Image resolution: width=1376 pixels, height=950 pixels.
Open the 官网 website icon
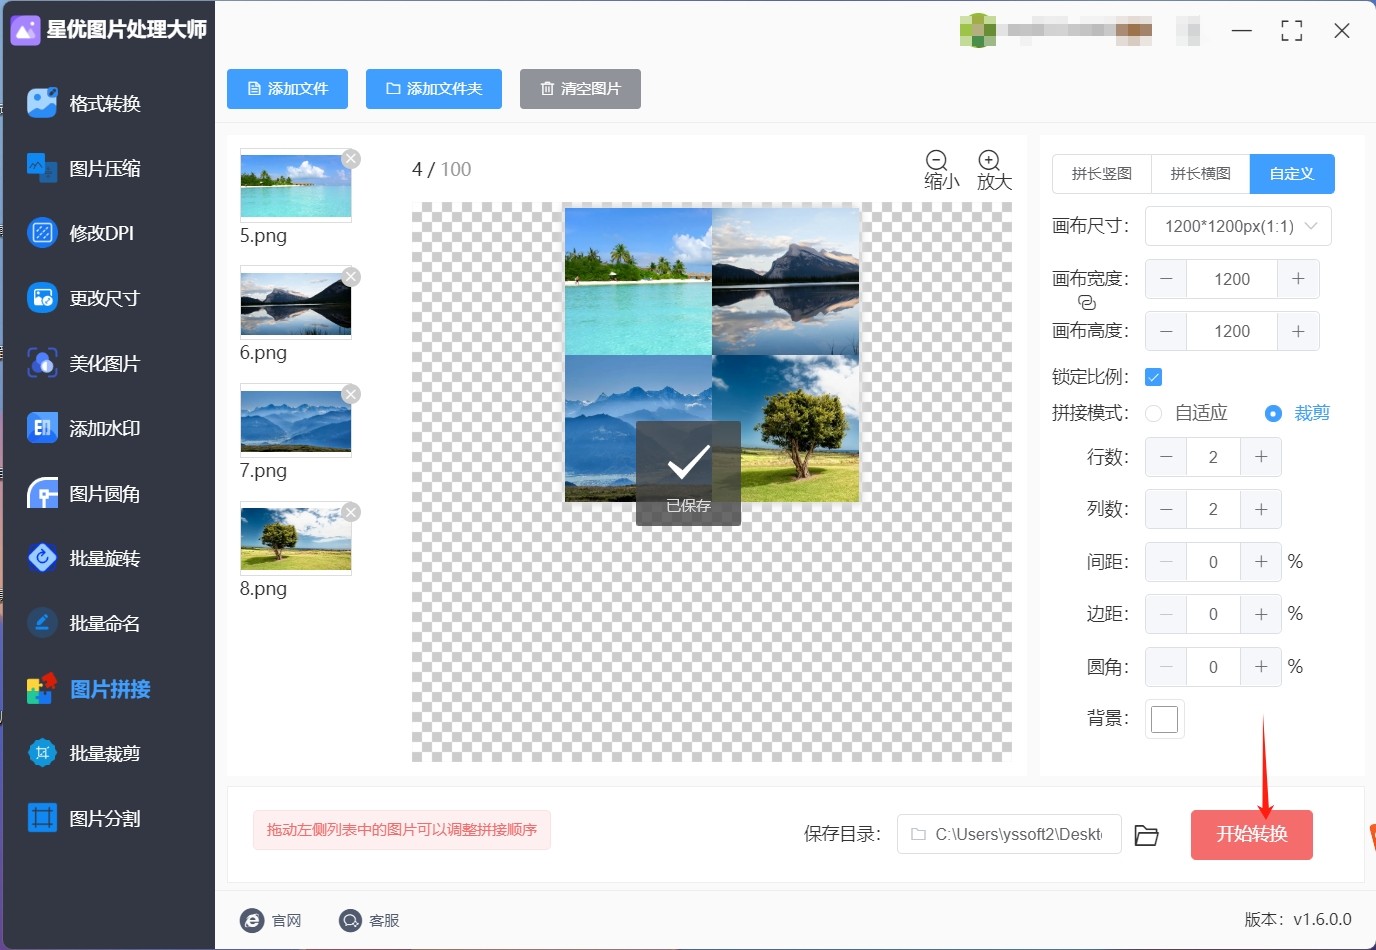pyautogui.click(x=253, y=920)
